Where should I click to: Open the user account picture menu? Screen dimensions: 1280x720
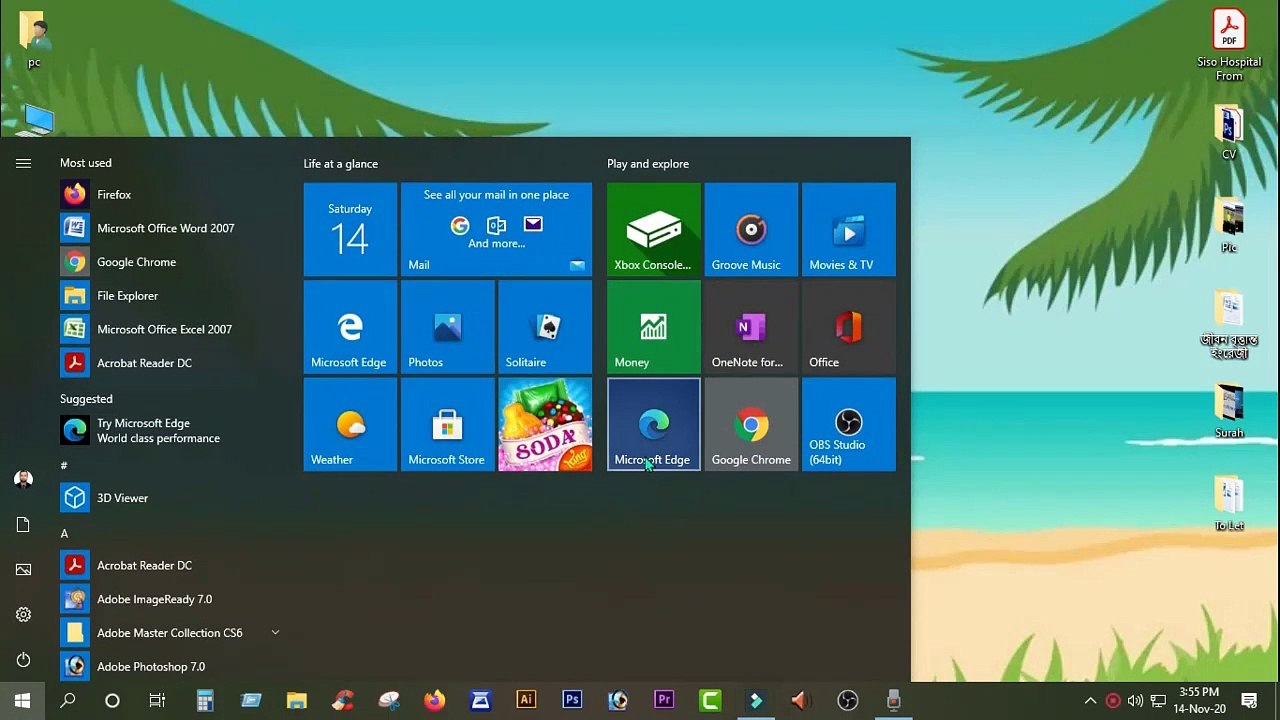(23, 479)
